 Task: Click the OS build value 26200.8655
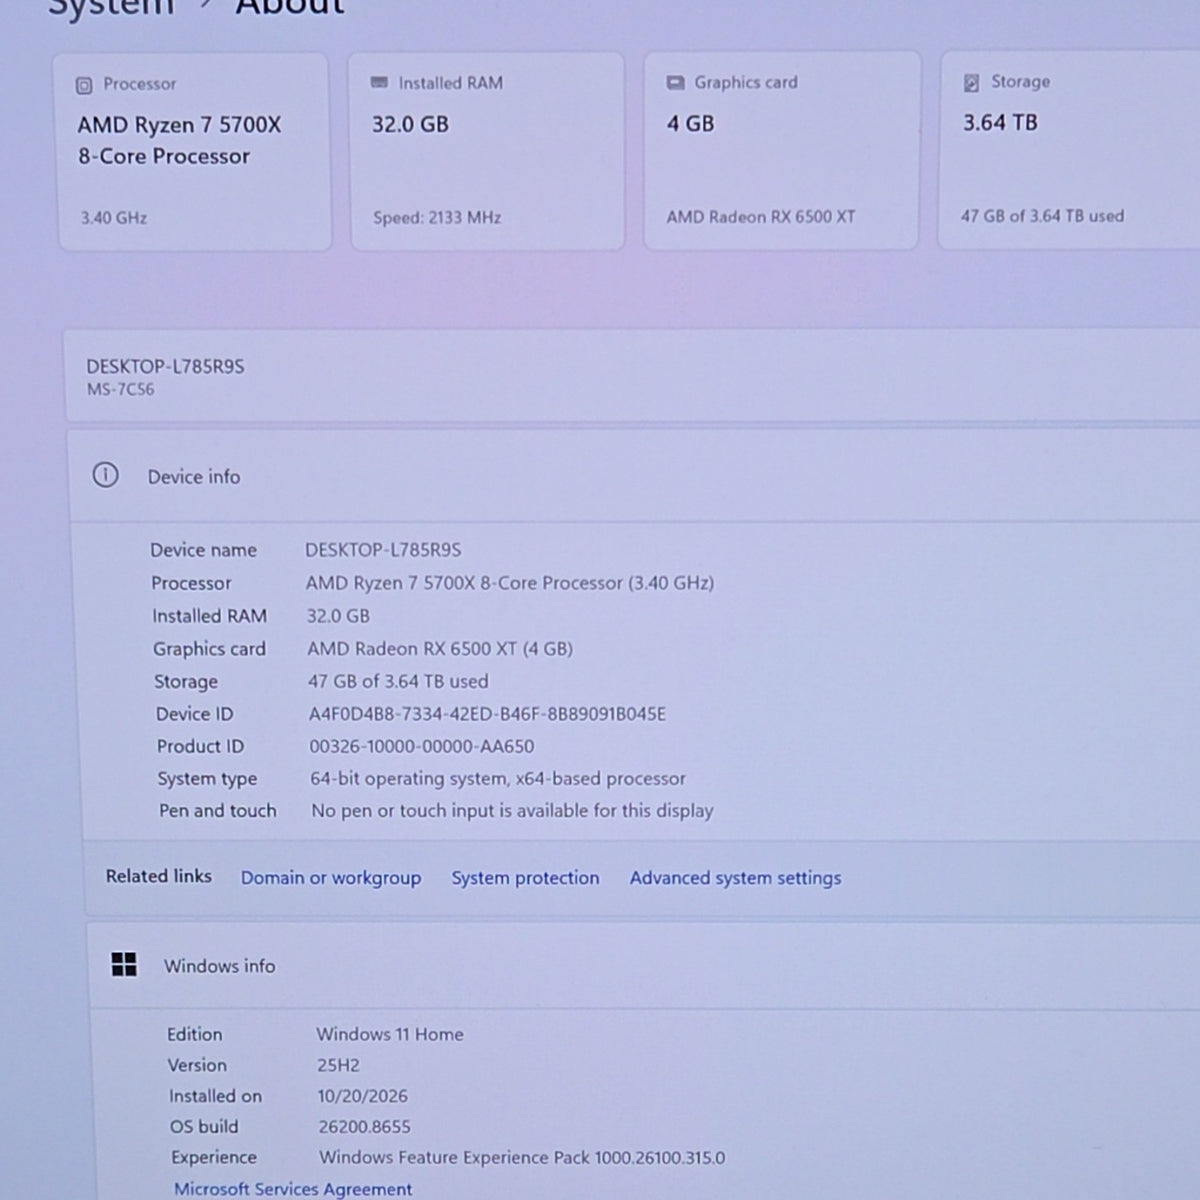point(364,1126)
